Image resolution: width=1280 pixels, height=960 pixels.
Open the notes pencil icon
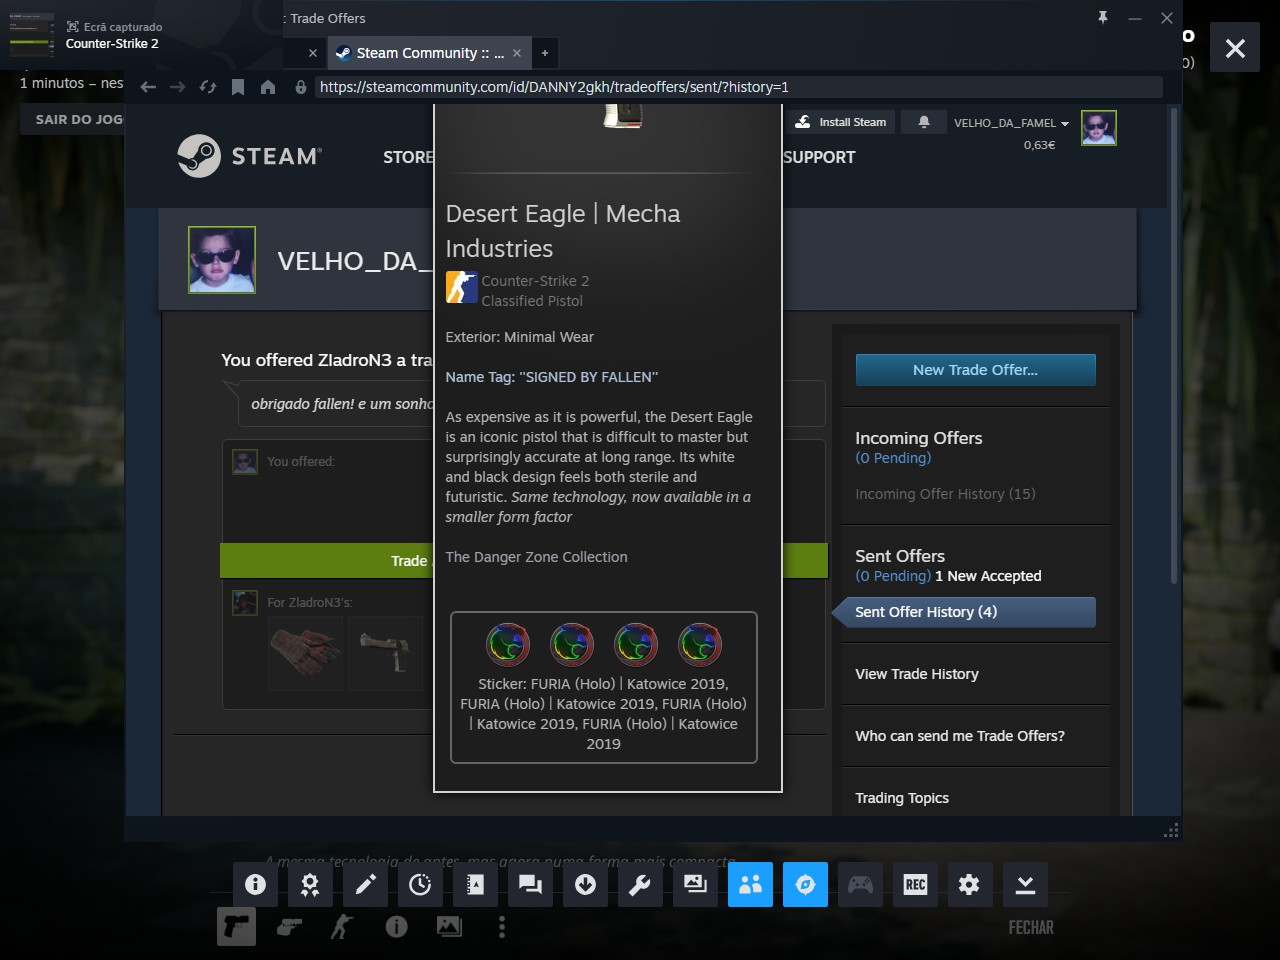pos(365,884)
